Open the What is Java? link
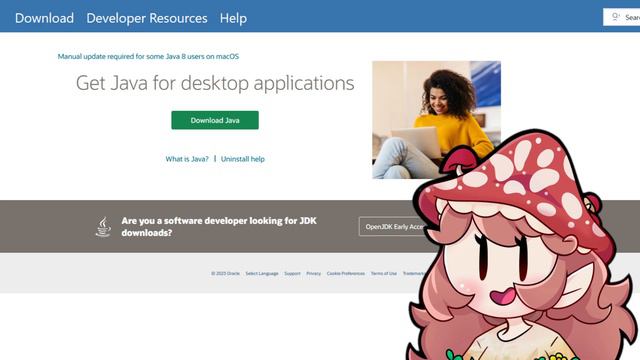This screenshot has height=360, width=640. tap(187, 159)
